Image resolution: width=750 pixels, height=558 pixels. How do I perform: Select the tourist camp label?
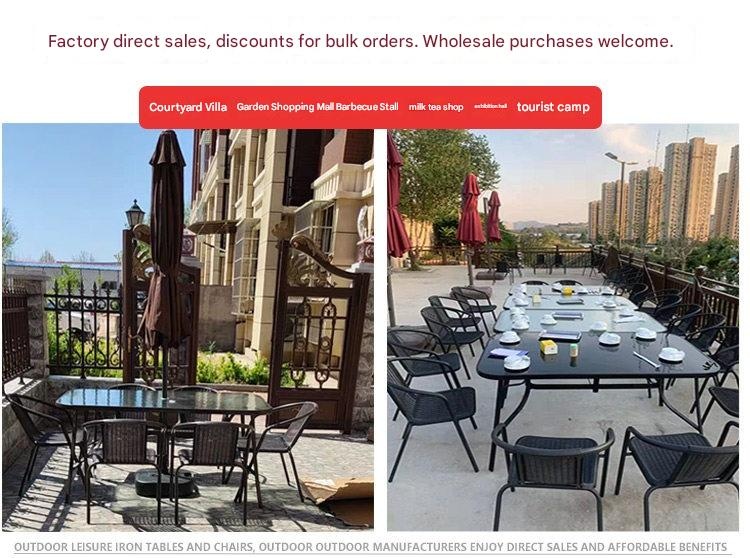click(553, 107)
